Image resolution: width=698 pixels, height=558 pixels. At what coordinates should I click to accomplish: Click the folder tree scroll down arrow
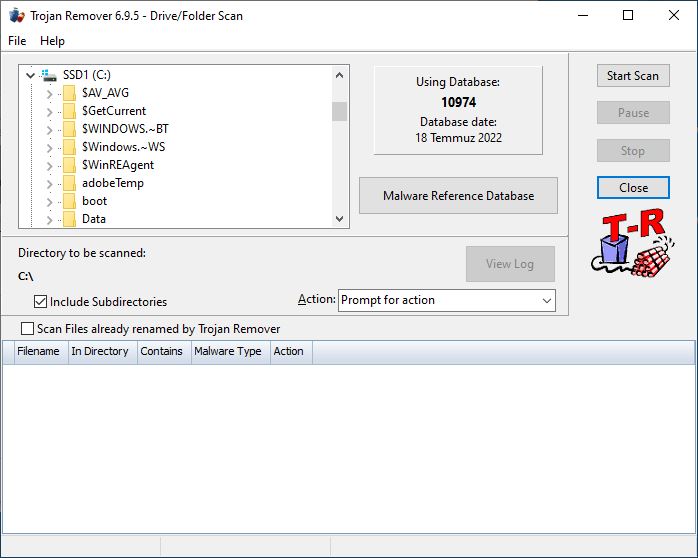click(339, 218)
